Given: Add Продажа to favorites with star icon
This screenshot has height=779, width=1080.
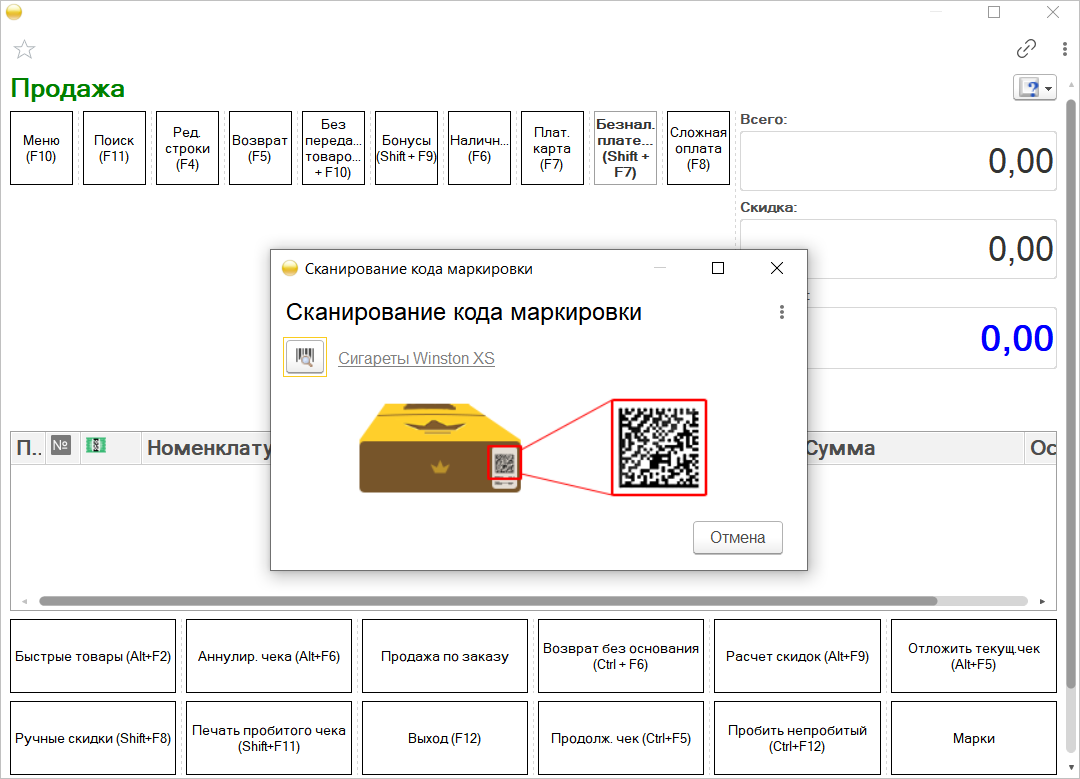Looking at the screenshot, I should point(24,49).
